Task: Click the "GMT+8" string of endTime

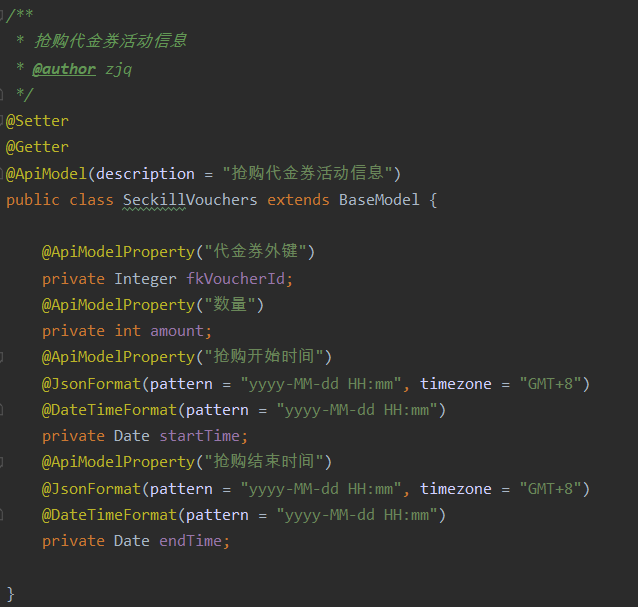Action: (551, 489)
